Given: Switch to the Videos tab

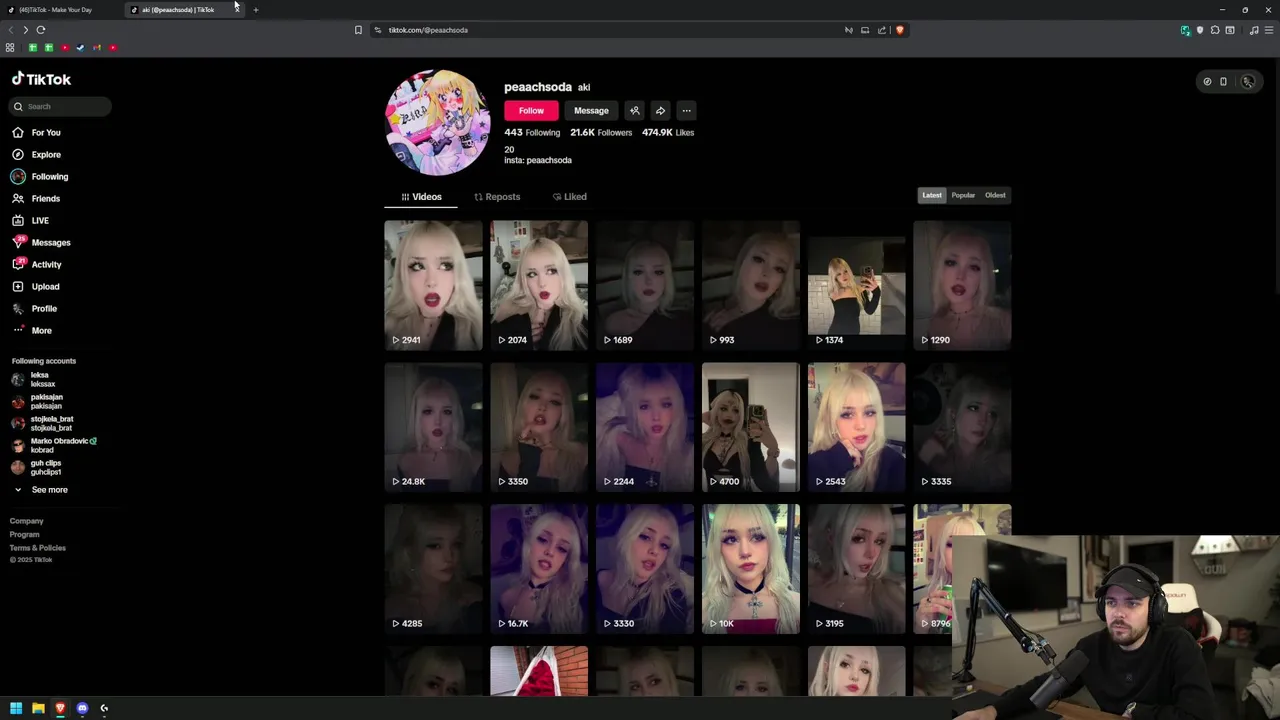Looking at the screenshot, I should coord(421,197).
